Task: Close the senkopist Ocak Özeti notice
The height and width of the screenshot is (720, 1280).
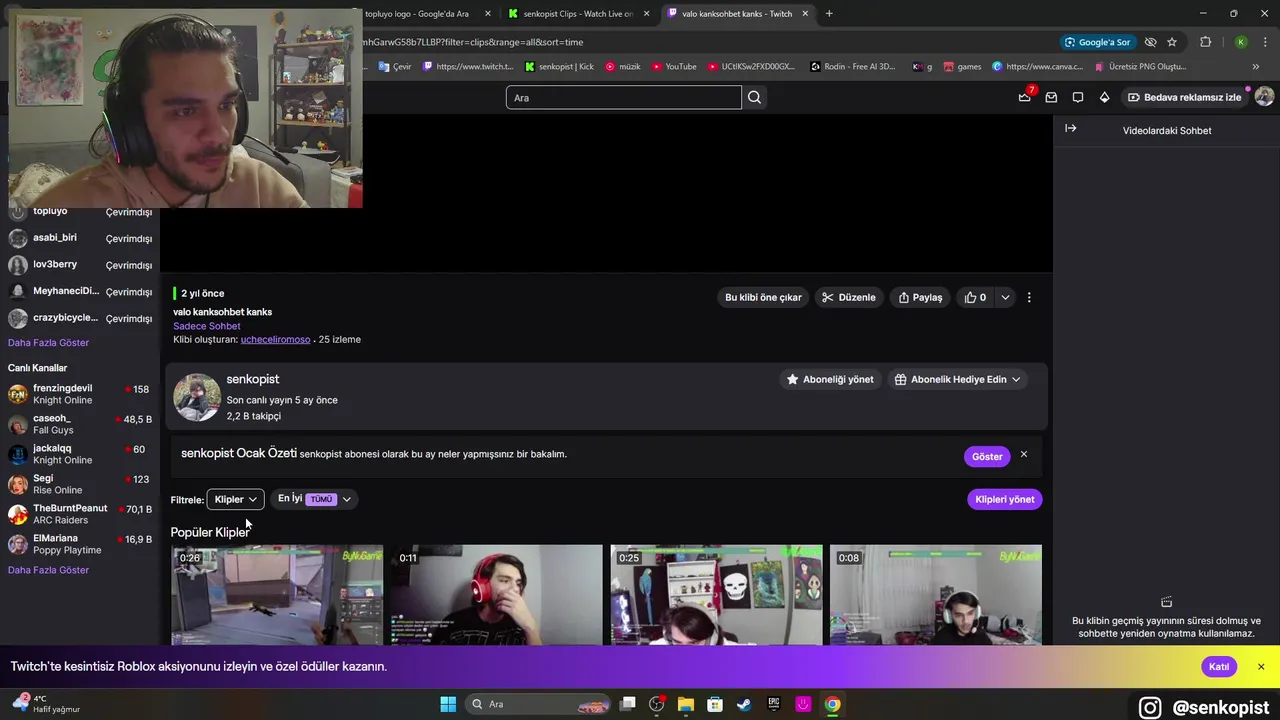Action: pos(1024,455)
